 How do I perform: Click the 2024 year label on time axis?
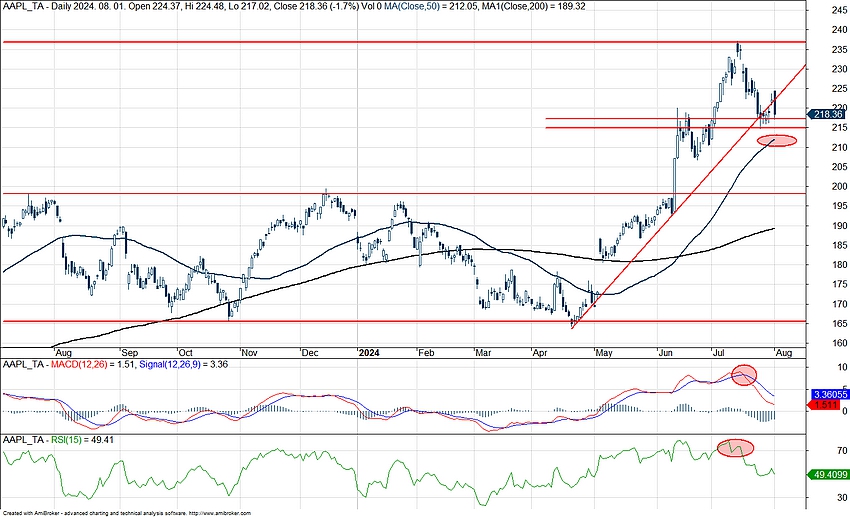369,353
